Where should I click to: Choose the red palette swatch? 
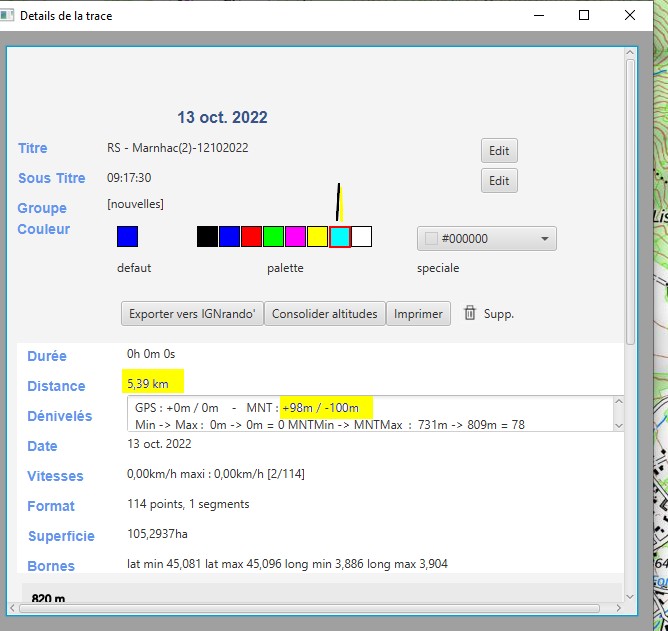pyautogui.click(x=251, y=237)
